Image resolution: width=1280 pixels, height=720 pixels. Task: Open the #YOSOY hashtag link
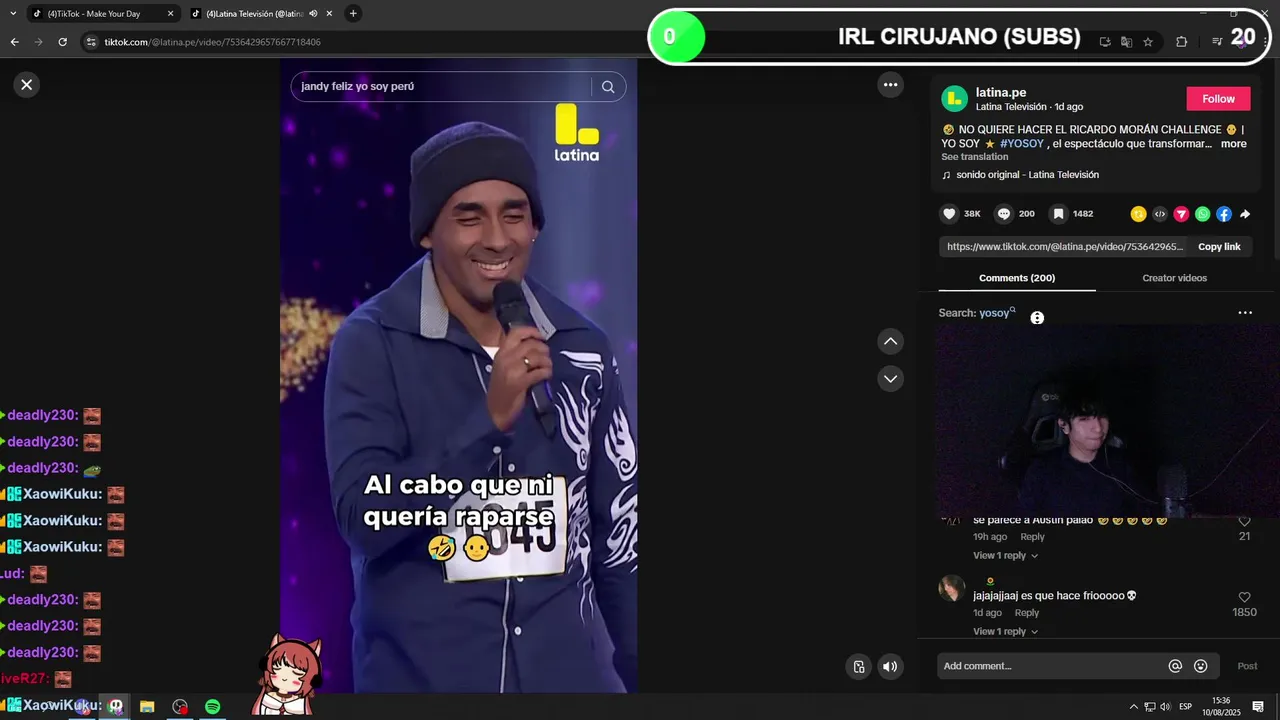pos(1021,144)
